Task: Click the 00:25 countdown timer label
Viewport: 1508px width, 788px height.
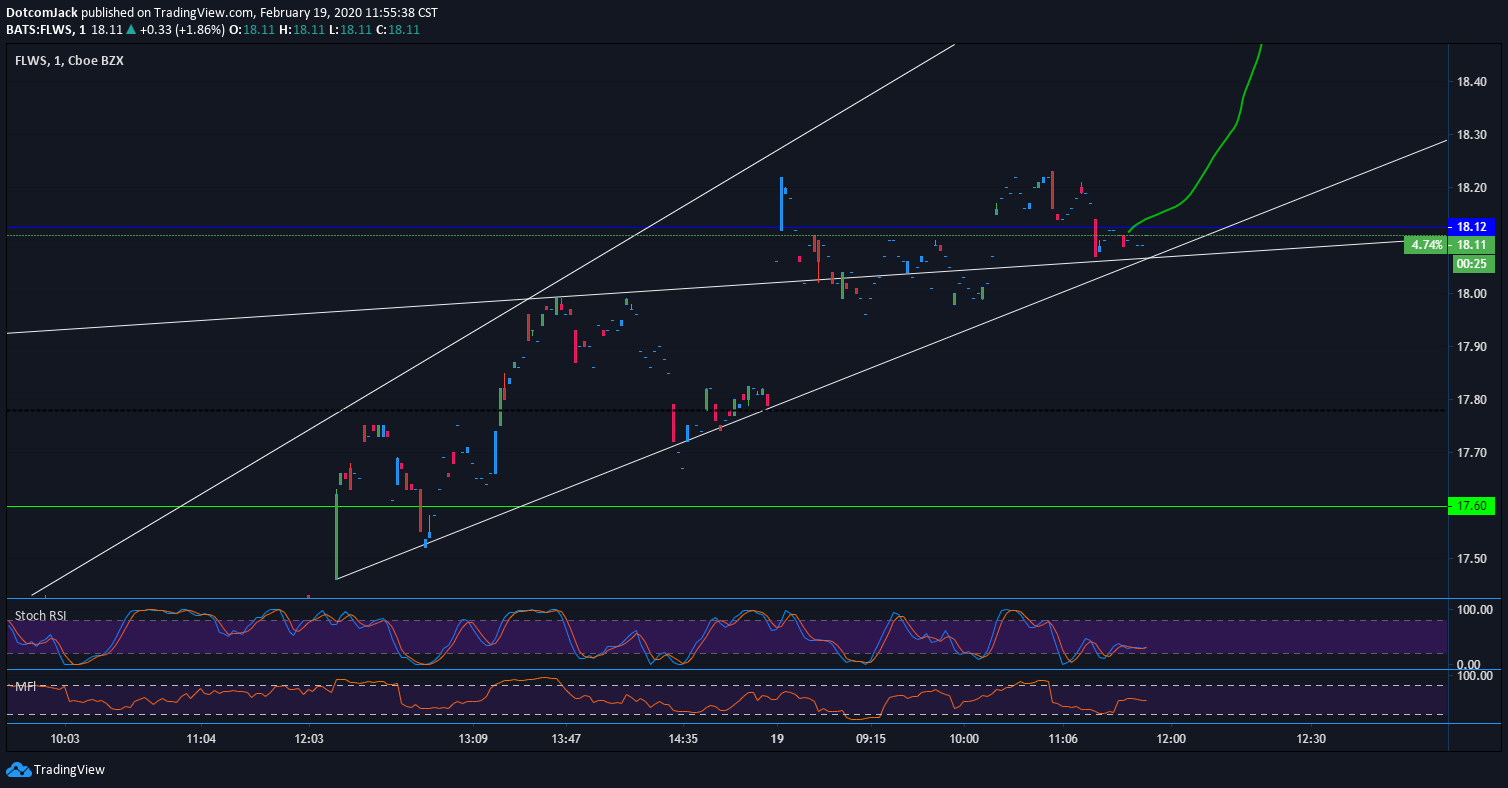Action: tap(1471, 264)
